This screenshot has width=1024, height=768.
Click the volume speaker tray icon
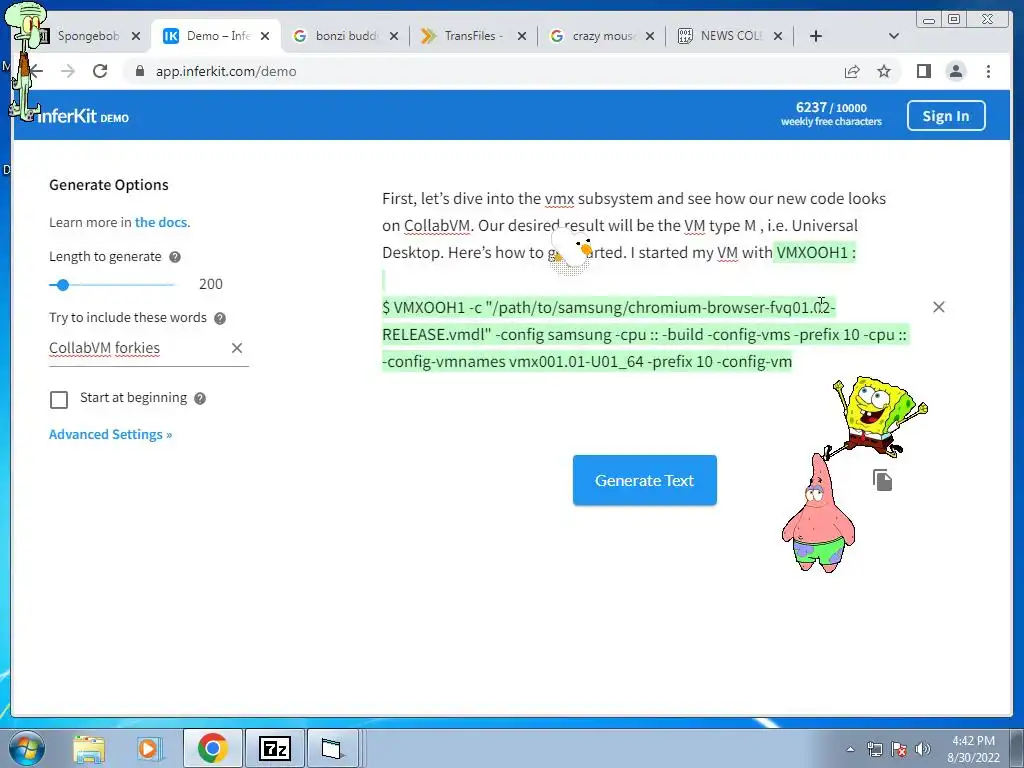tap(923, 749)
